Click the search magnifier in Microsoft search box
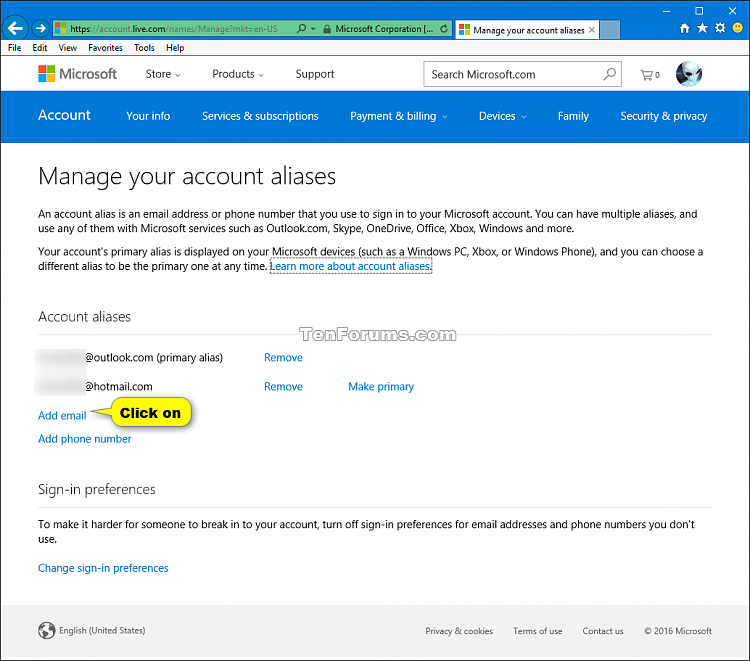This screenshot has width=750, height=661. coord(609,74)
